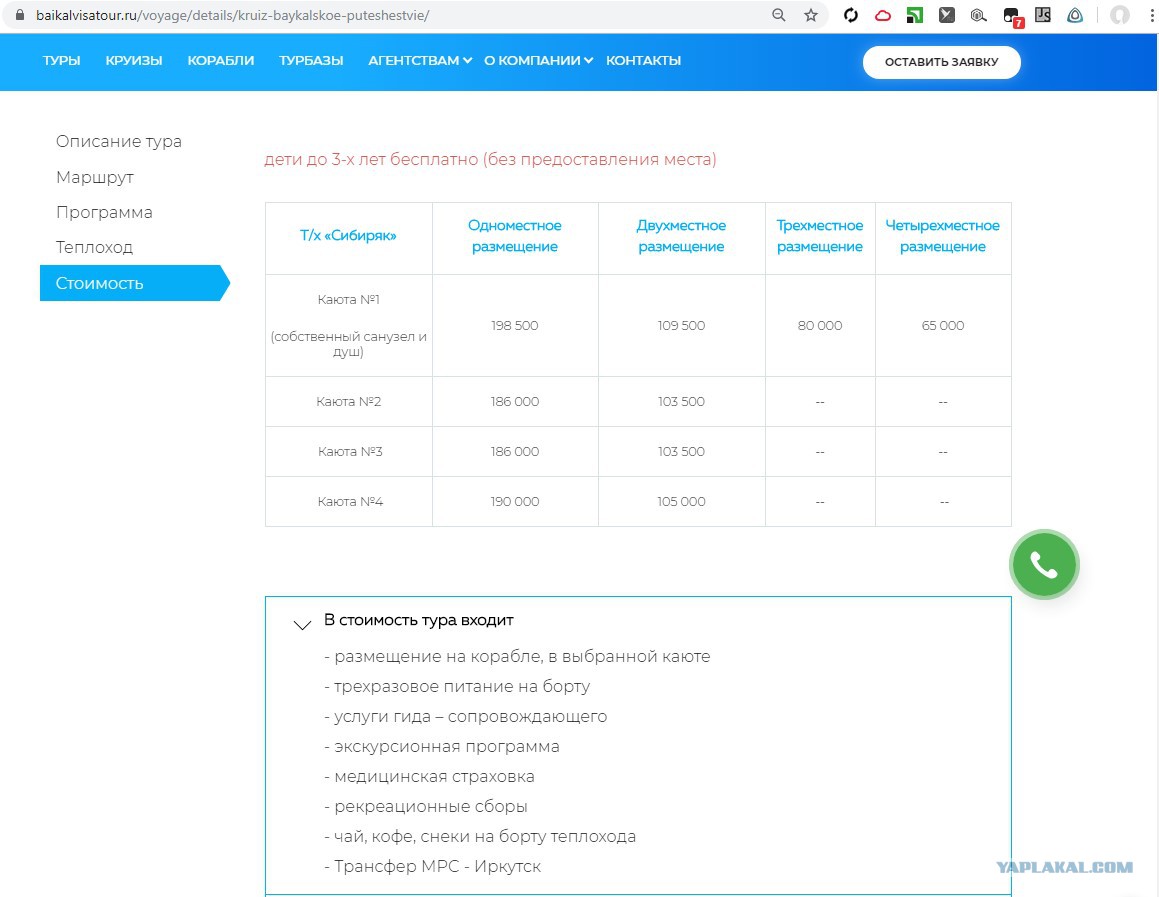This screenshot has width=1159, height=897.
Task: Click the ОСТАВИТЬ ЗАЯВКУ button
Action: click(x=942, y=62)
